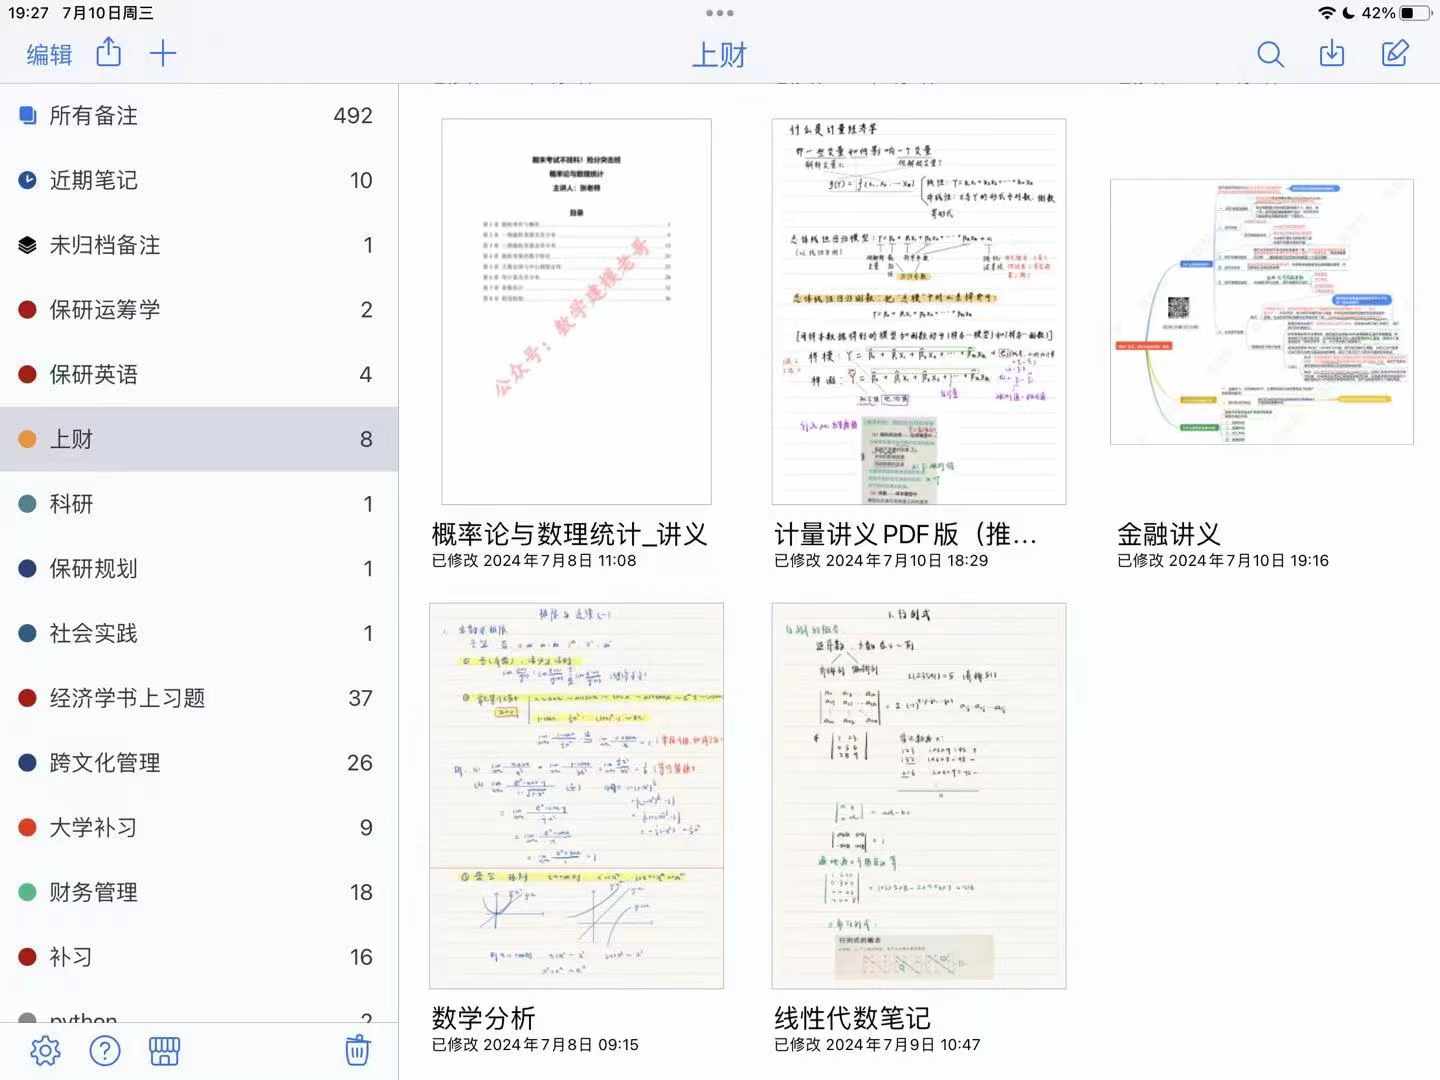Open the store icon in bottom bar
Viewport: 1440px width, 1080px height.
(x=164, y=1050)
